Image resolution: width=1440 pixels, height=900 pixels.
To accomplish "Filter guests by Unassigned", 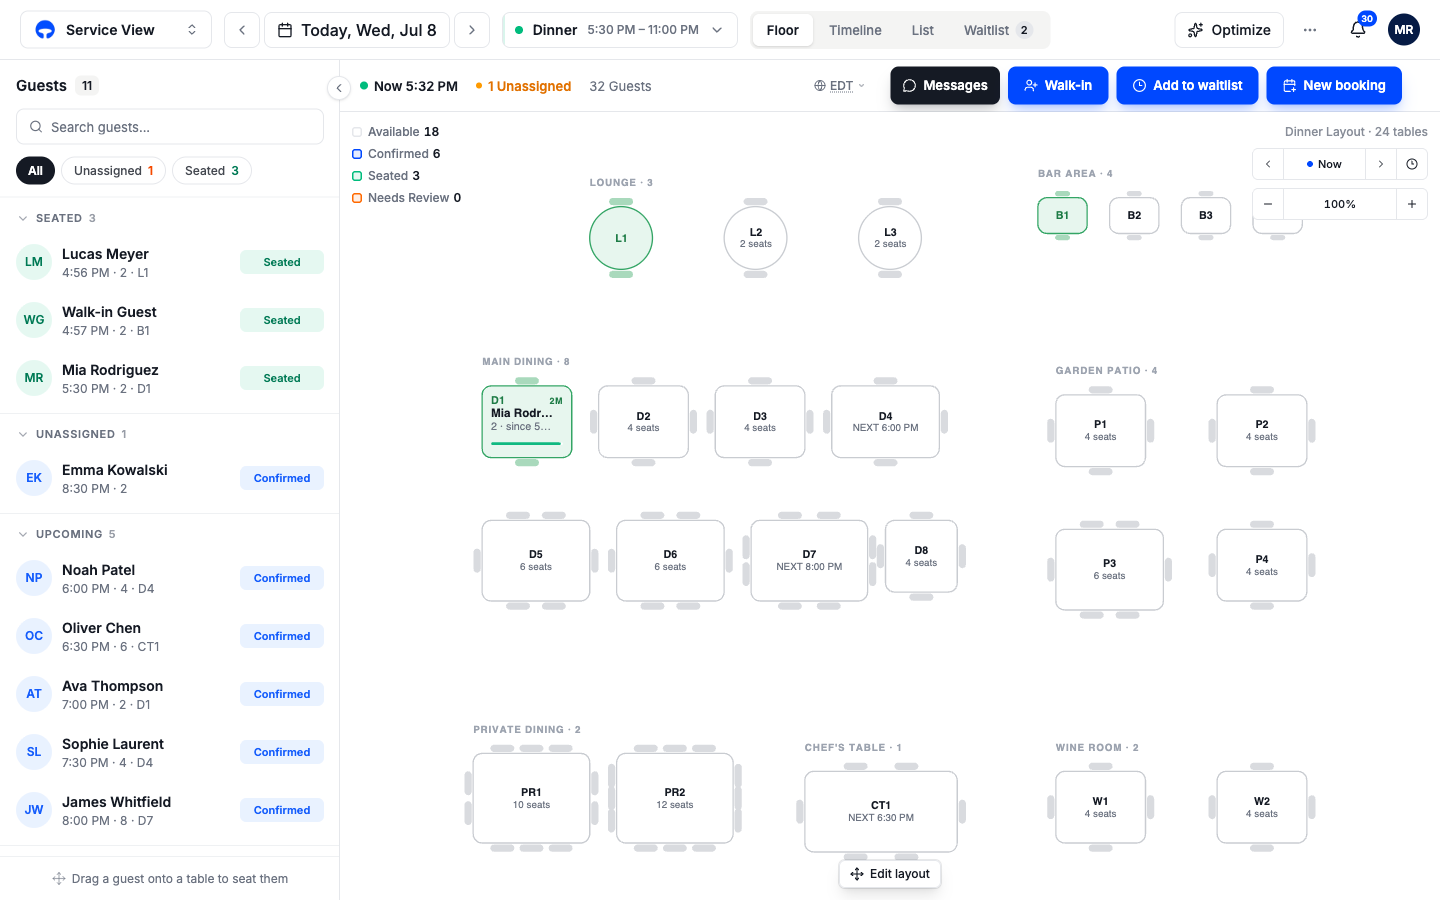I will [114, 171].
